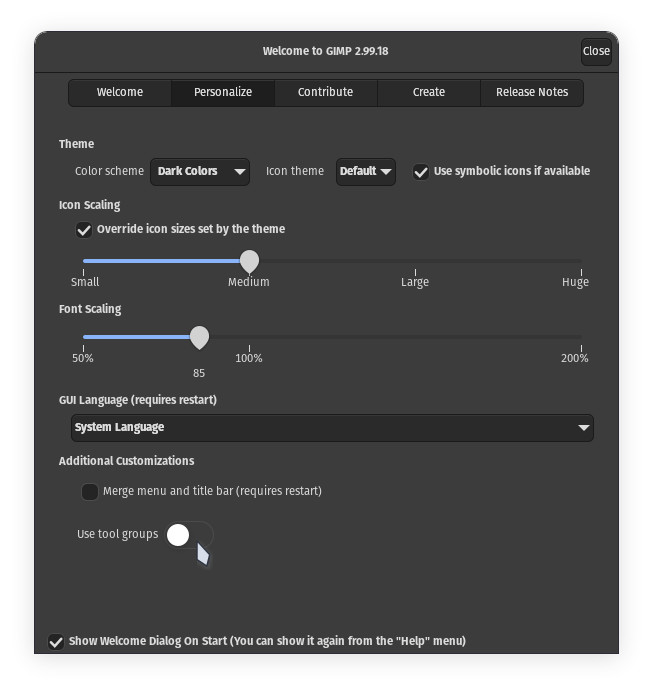Uncheck Override icon sizes set by theme
Image resolution: width=653 pixels, height=691 pixels.
tap(85, 229)
